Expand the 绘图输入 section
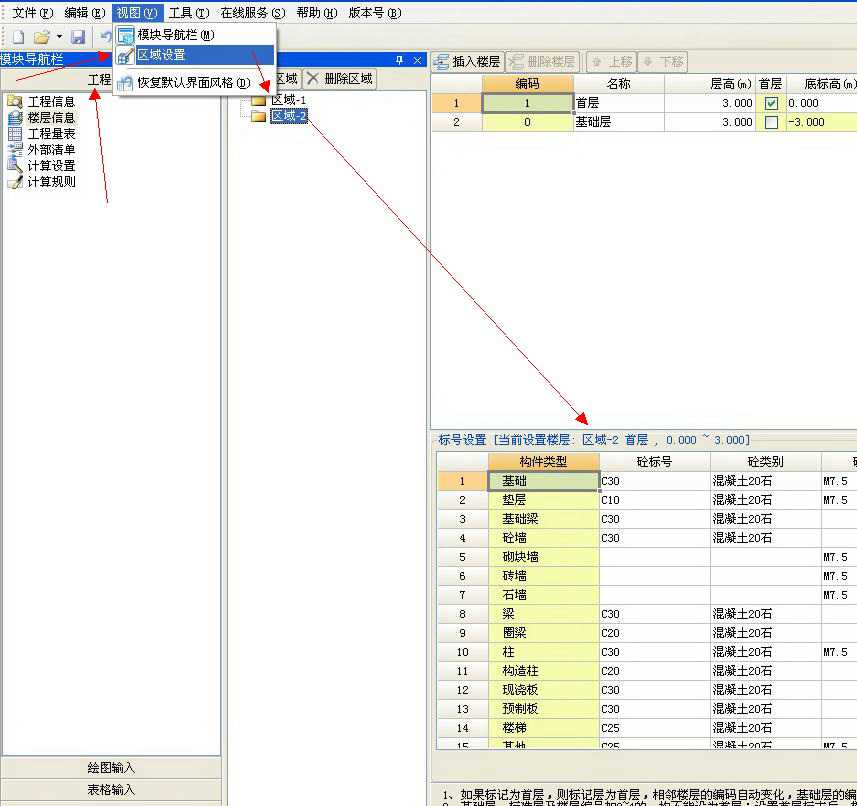857x806 pixels. [111, 768]
